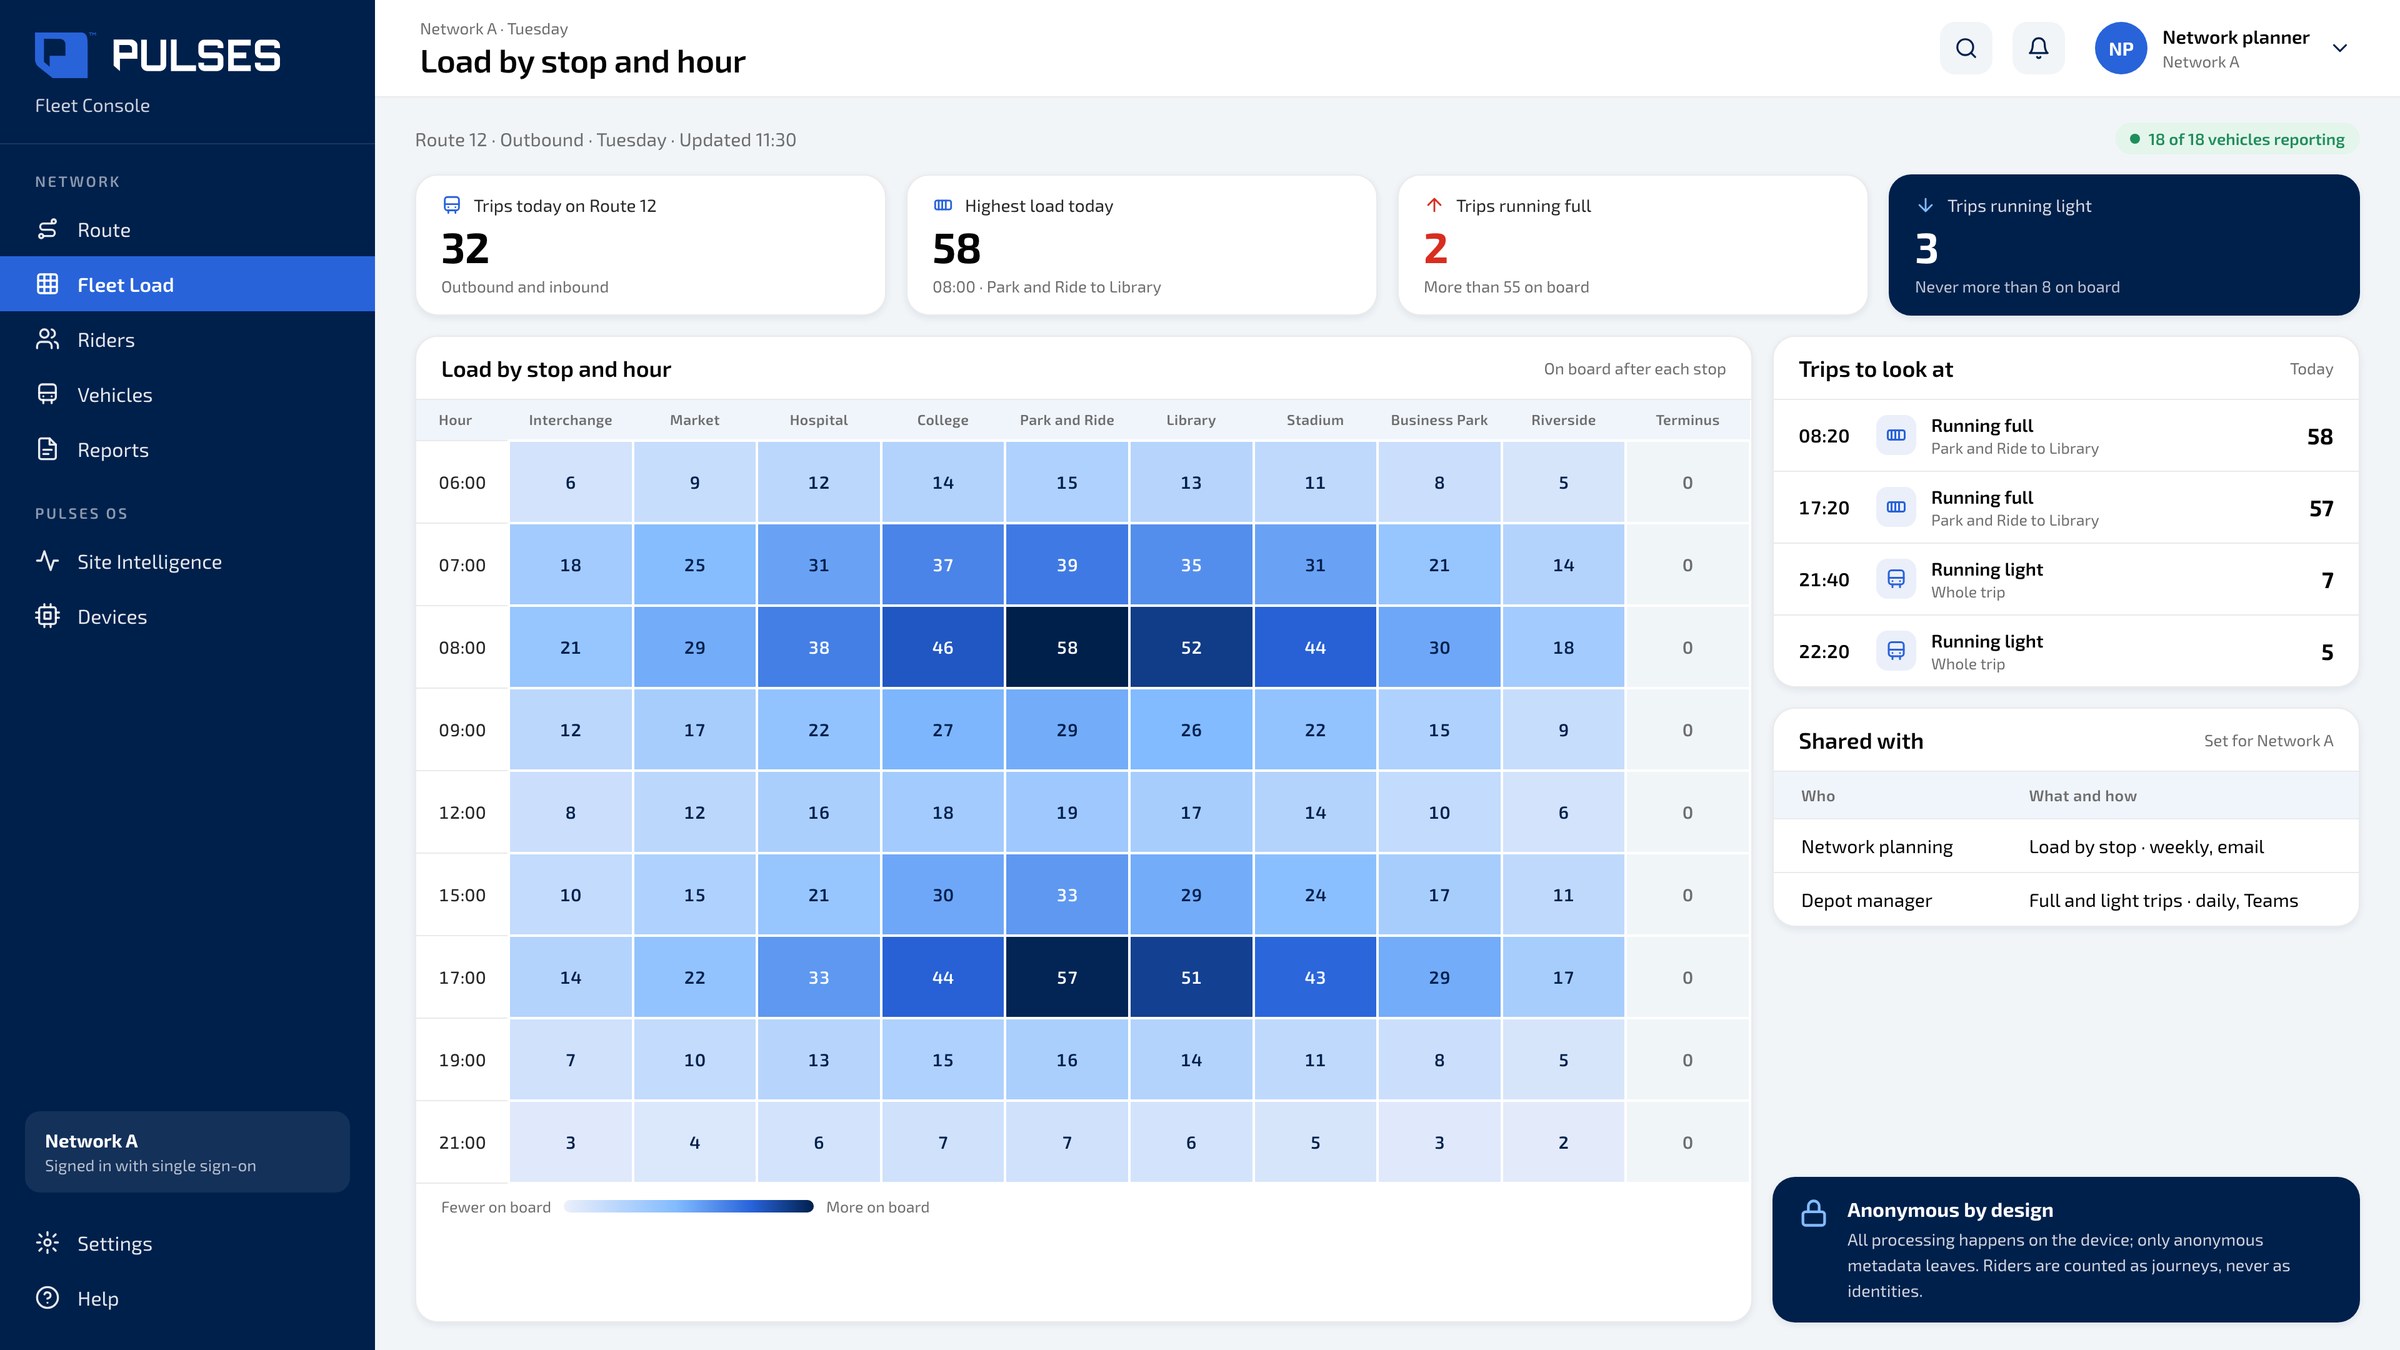Click the Depot manager shared row
The image size is (2400, 1350).
coord(2066,901)
